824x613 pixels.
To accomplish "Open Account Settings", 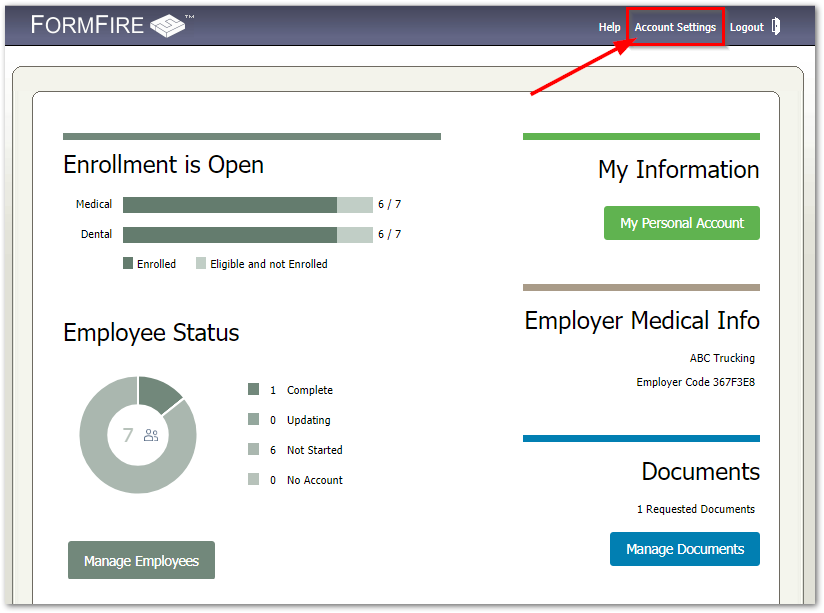I will click(675, 27).
